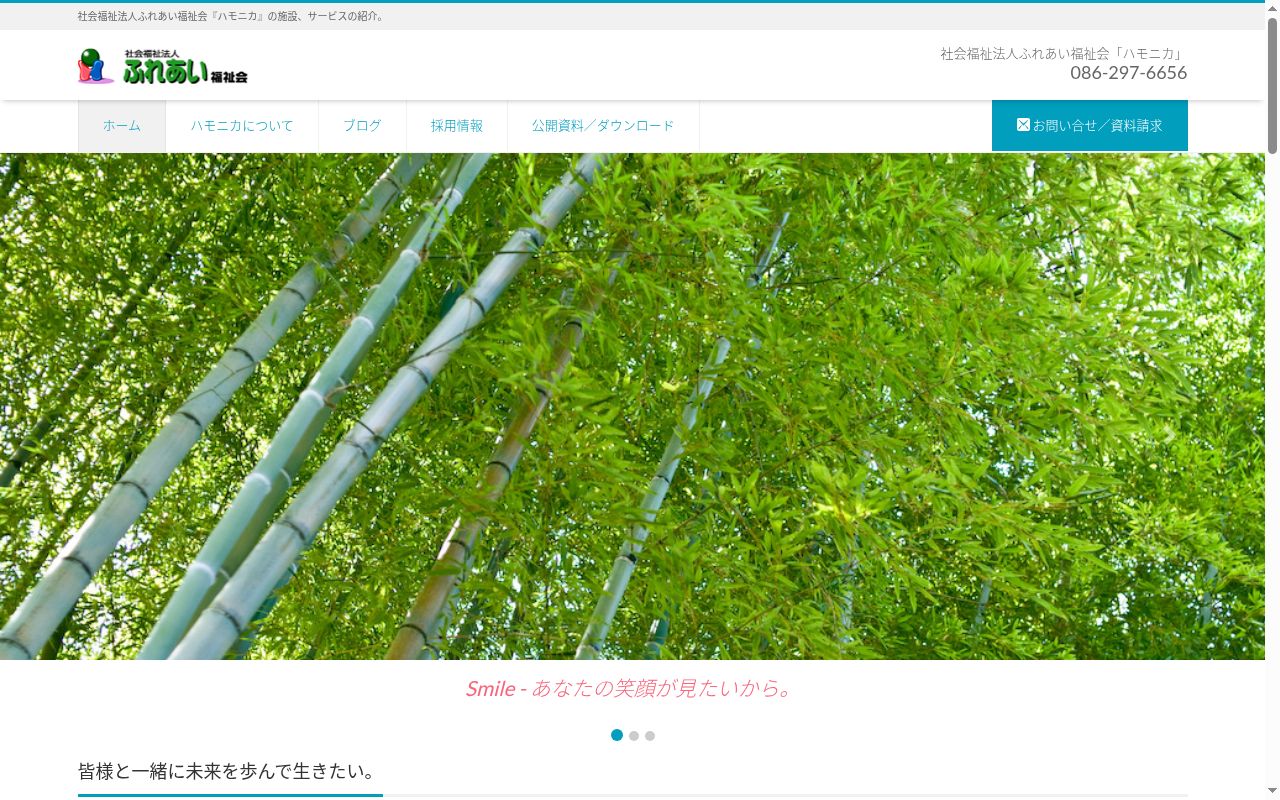Image resolution: width=1280 pixels, height=800 pixels.
Task: Select the third slider pagination dot
Action: 650,736
